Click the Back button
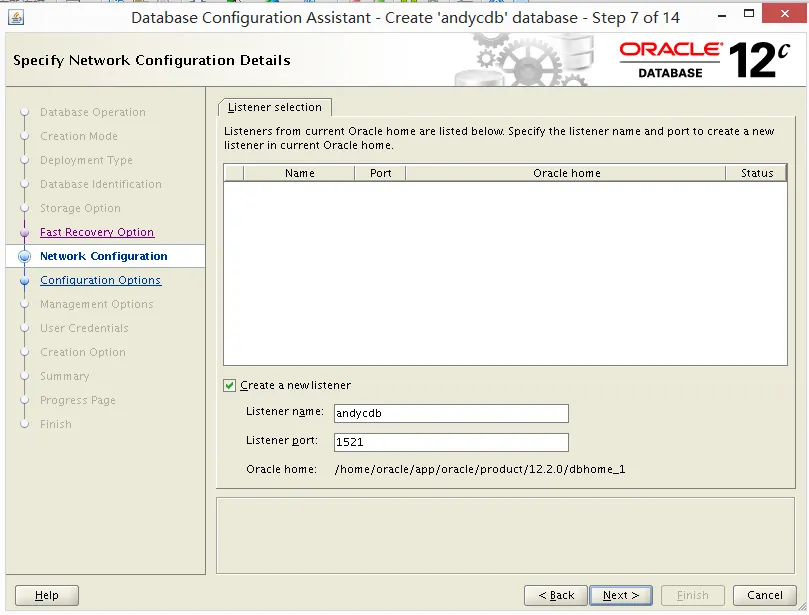809x615 pixels. tap(556, 595)
